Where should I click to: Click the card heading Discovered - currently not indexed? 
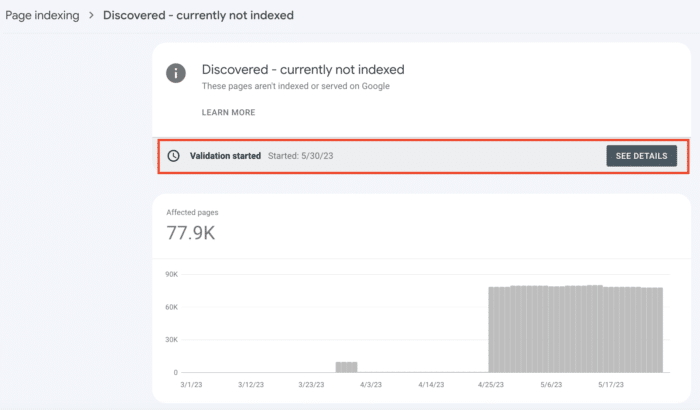(303, 70)
